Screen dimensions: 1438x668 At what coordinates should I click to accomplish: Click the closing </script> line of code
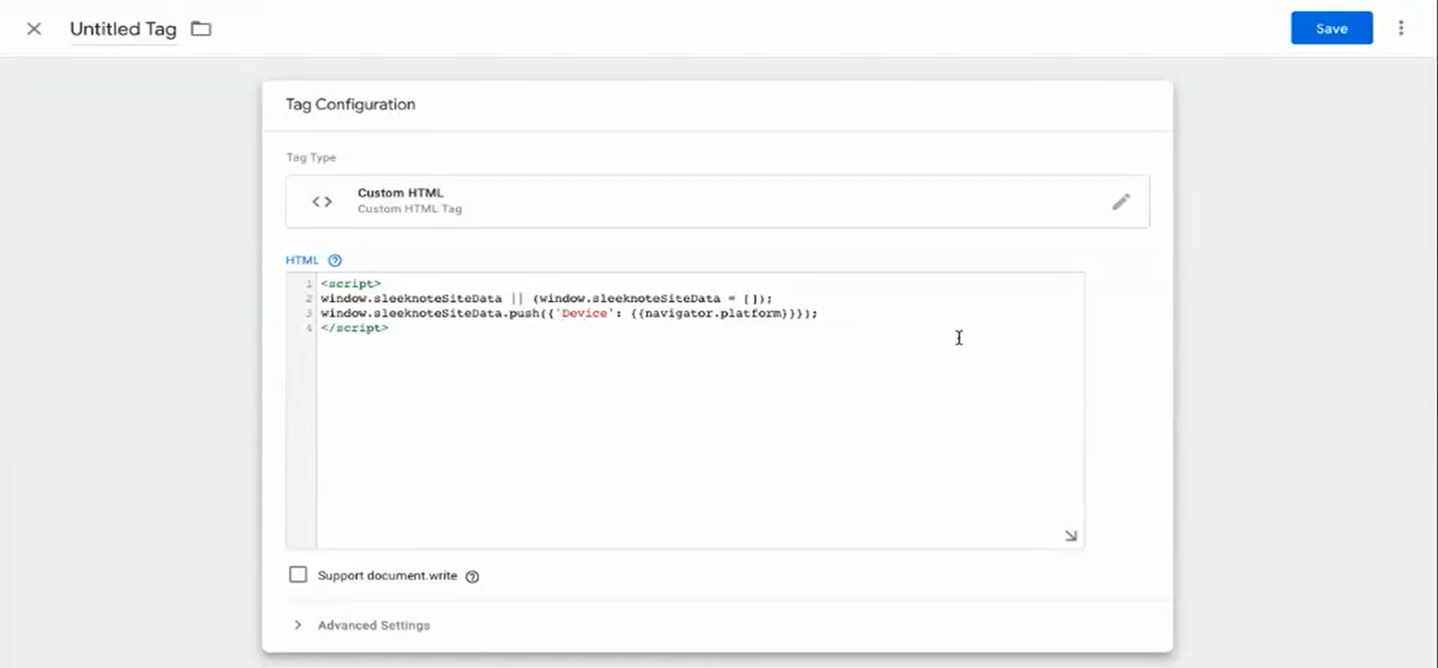[x=355, y=328]
